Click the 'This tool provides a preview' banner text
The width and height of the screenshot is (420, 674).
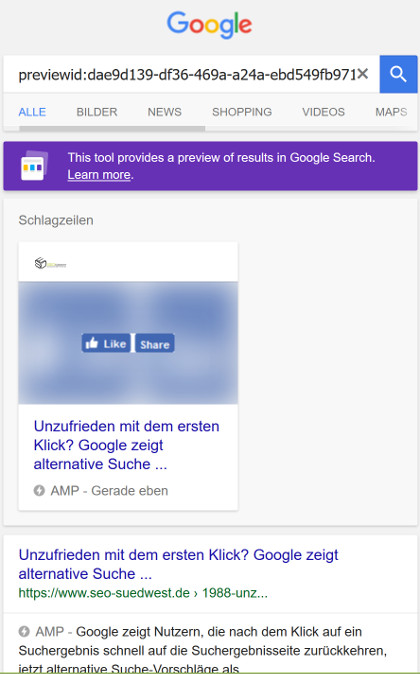point(221,158)
